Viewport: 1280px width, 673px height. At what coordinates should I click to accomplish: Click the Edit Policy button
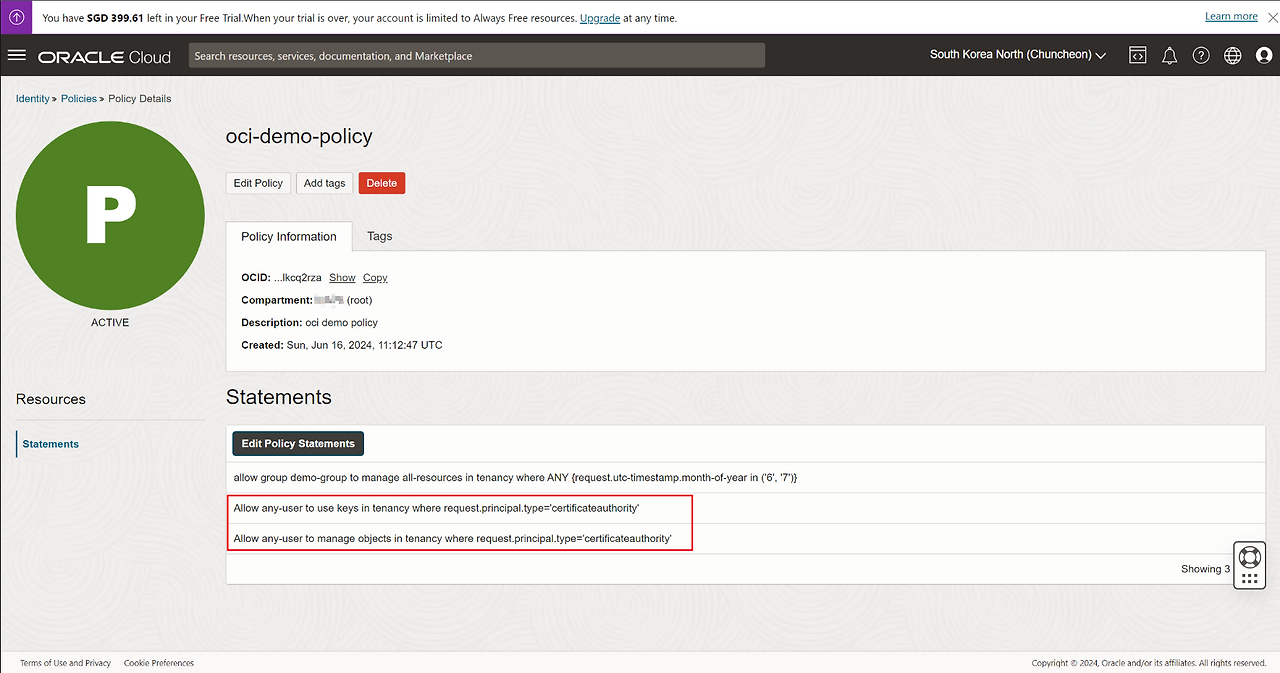point(258,183)
